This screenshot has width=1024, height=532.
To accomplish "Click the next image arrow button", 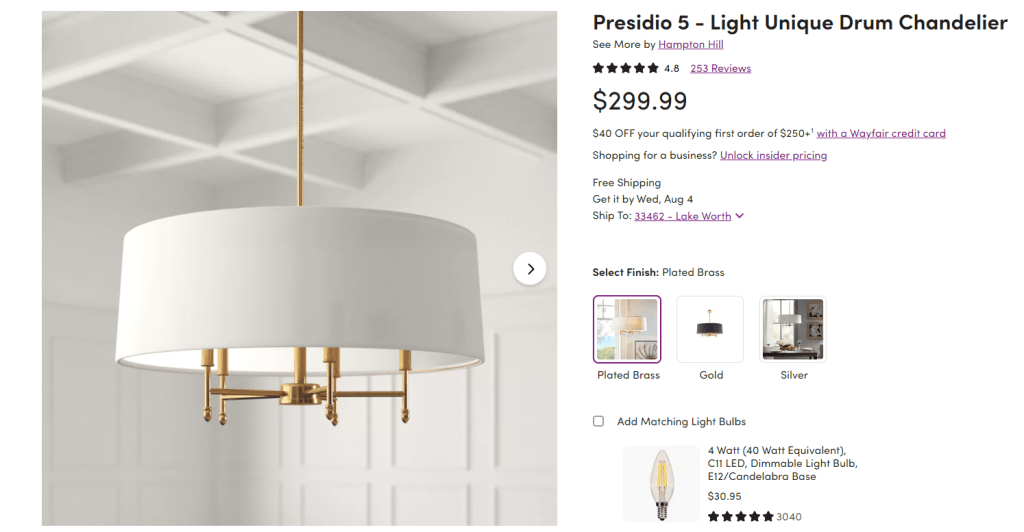I will [x=530, y=268].
